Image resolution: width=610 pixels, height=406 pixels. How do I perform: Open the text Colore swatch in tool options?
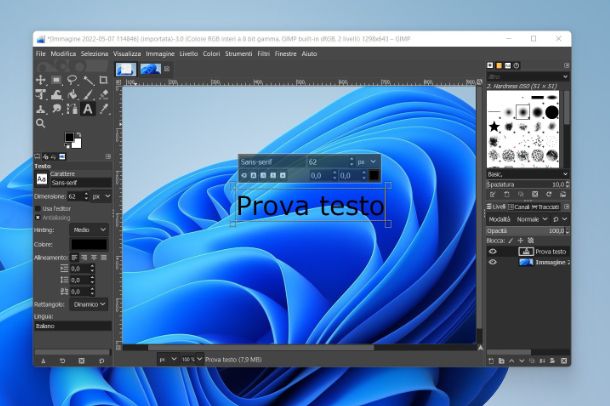coord(89,244)
